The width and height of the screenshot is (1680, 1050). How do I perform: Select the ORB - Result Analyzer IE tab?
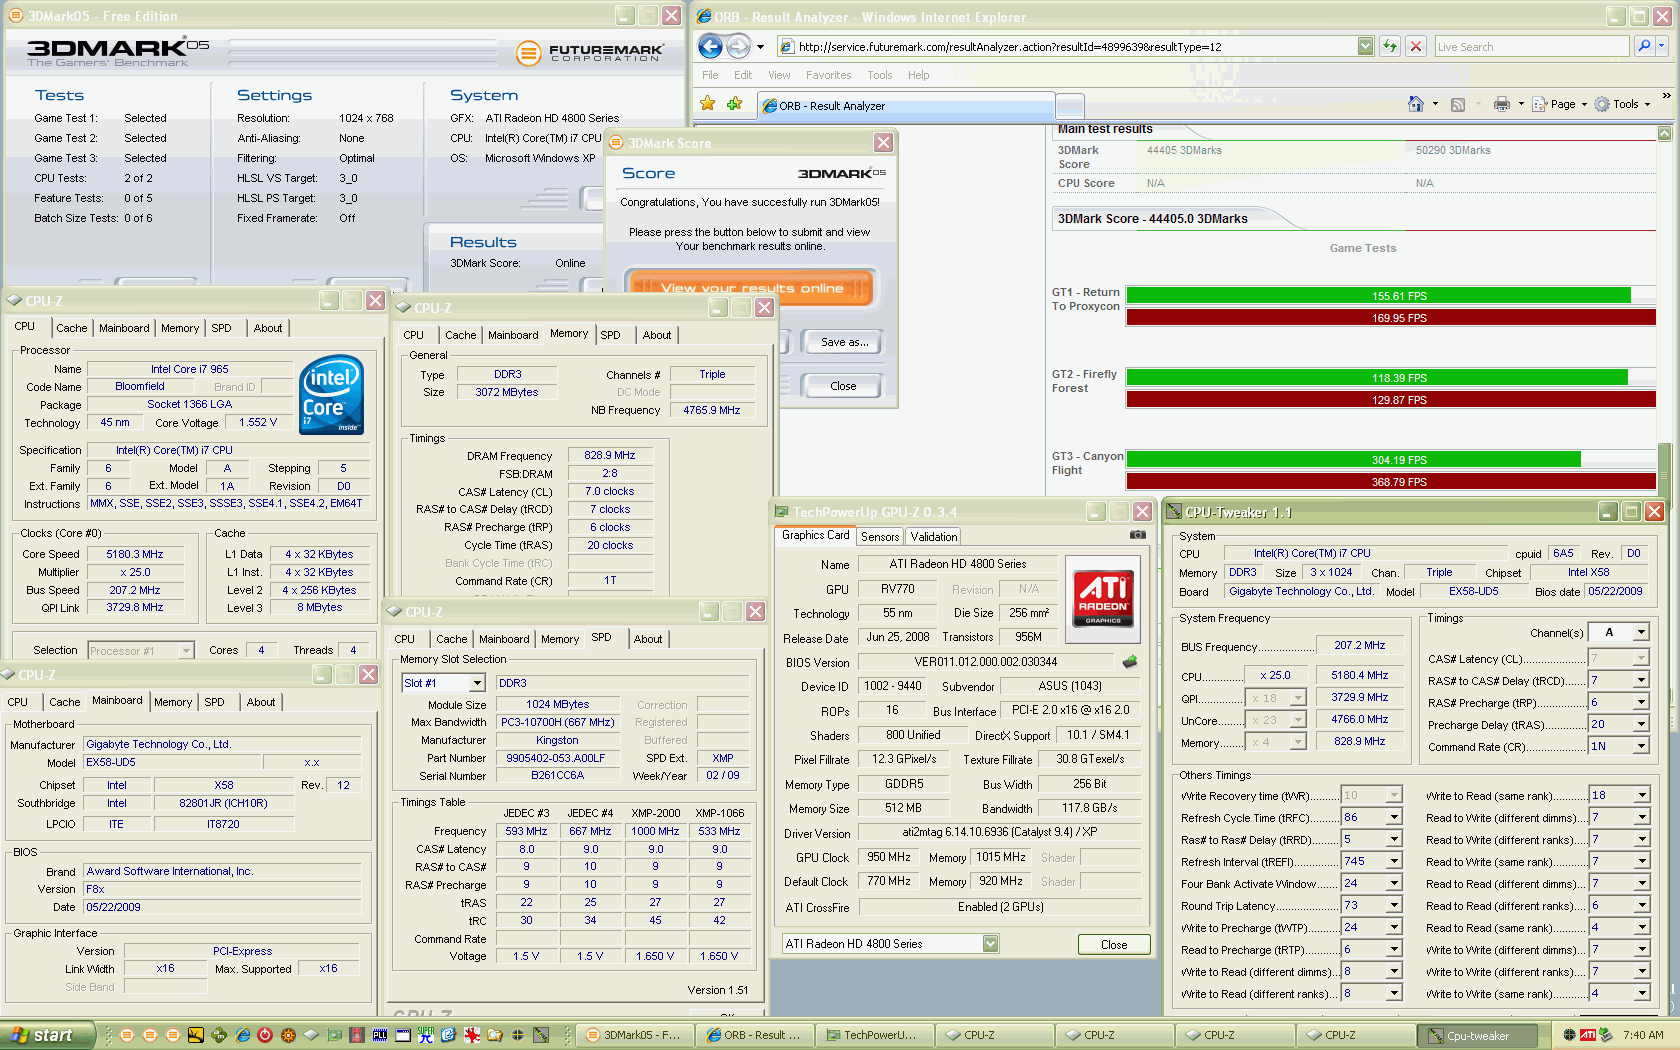click(x=905, y=105)
